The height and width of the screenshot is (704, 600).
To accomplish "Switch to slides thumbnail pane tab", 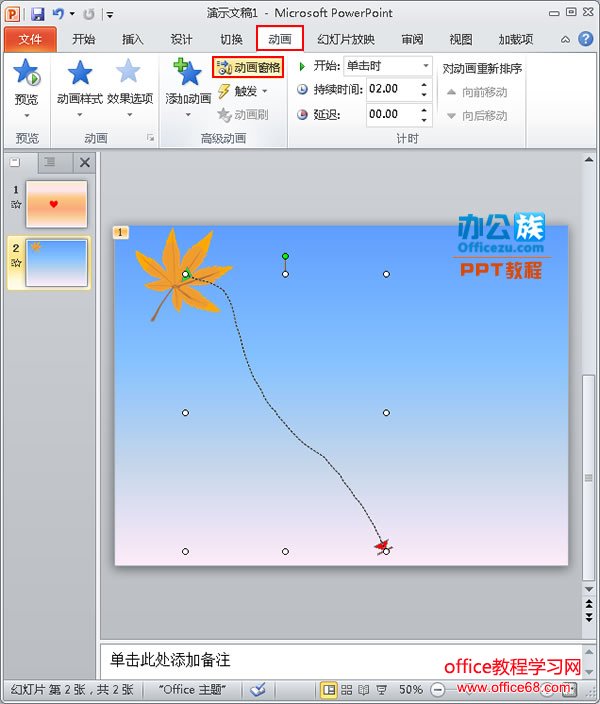I will click(x=16, y=162).
